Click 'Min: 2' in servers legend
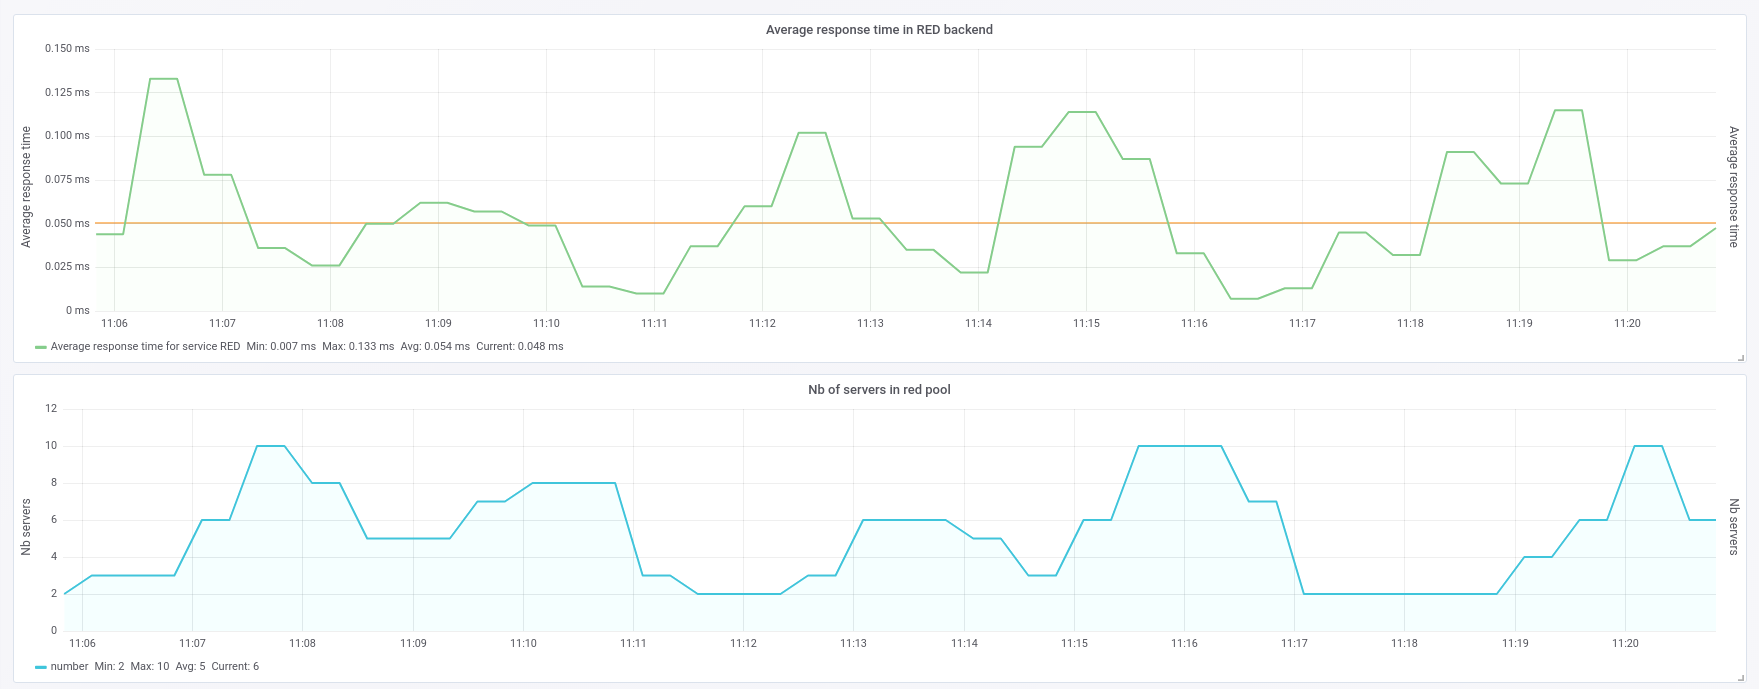Viewport: 1759px width, 689px height. point(109,667)
